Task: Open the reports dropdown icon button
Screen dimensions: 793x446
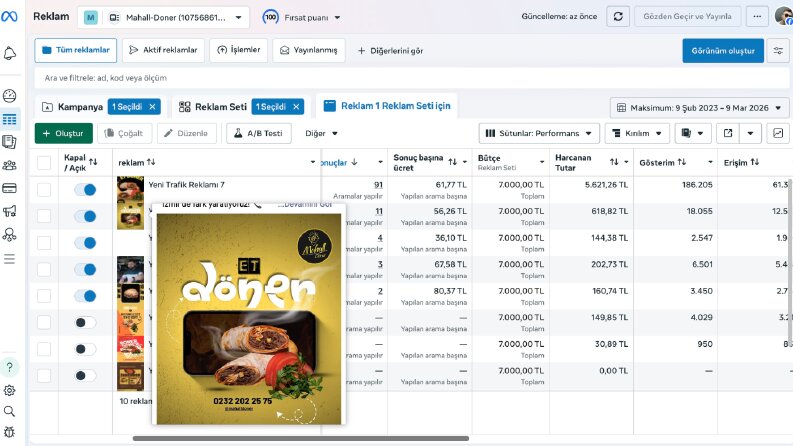Action: 692,133
